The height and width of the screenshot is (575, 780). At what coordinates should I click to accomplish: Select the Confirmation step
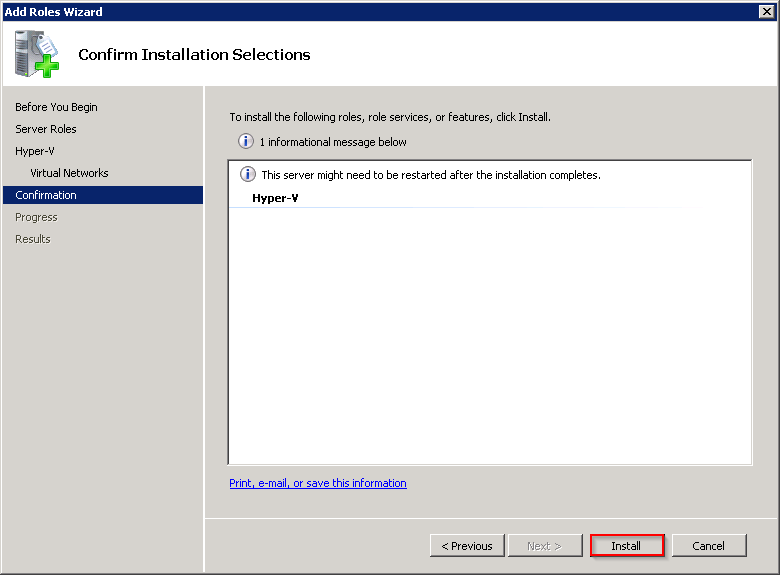103,195
